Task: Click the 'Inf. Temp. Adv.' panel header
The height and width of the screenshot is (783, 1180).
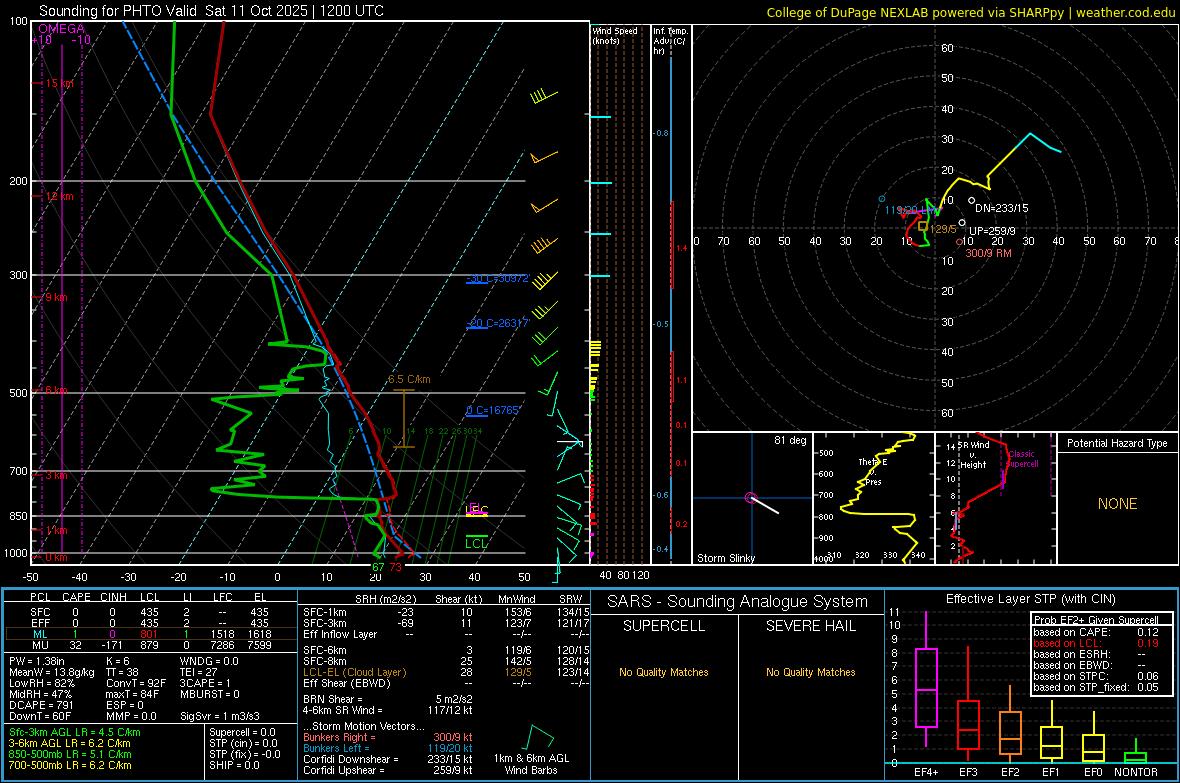Action: click(670, 41)
